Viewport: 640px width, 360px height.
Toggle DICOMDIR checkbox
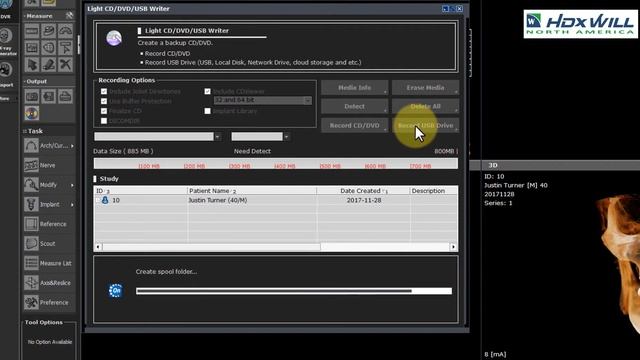click(104, 121)
